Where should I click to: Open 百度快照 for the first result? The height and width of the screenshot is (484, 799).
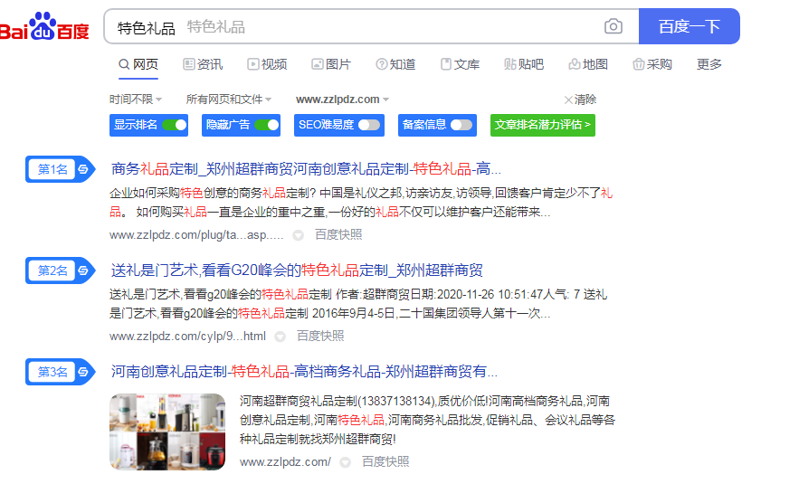click(x=338, y=234)
